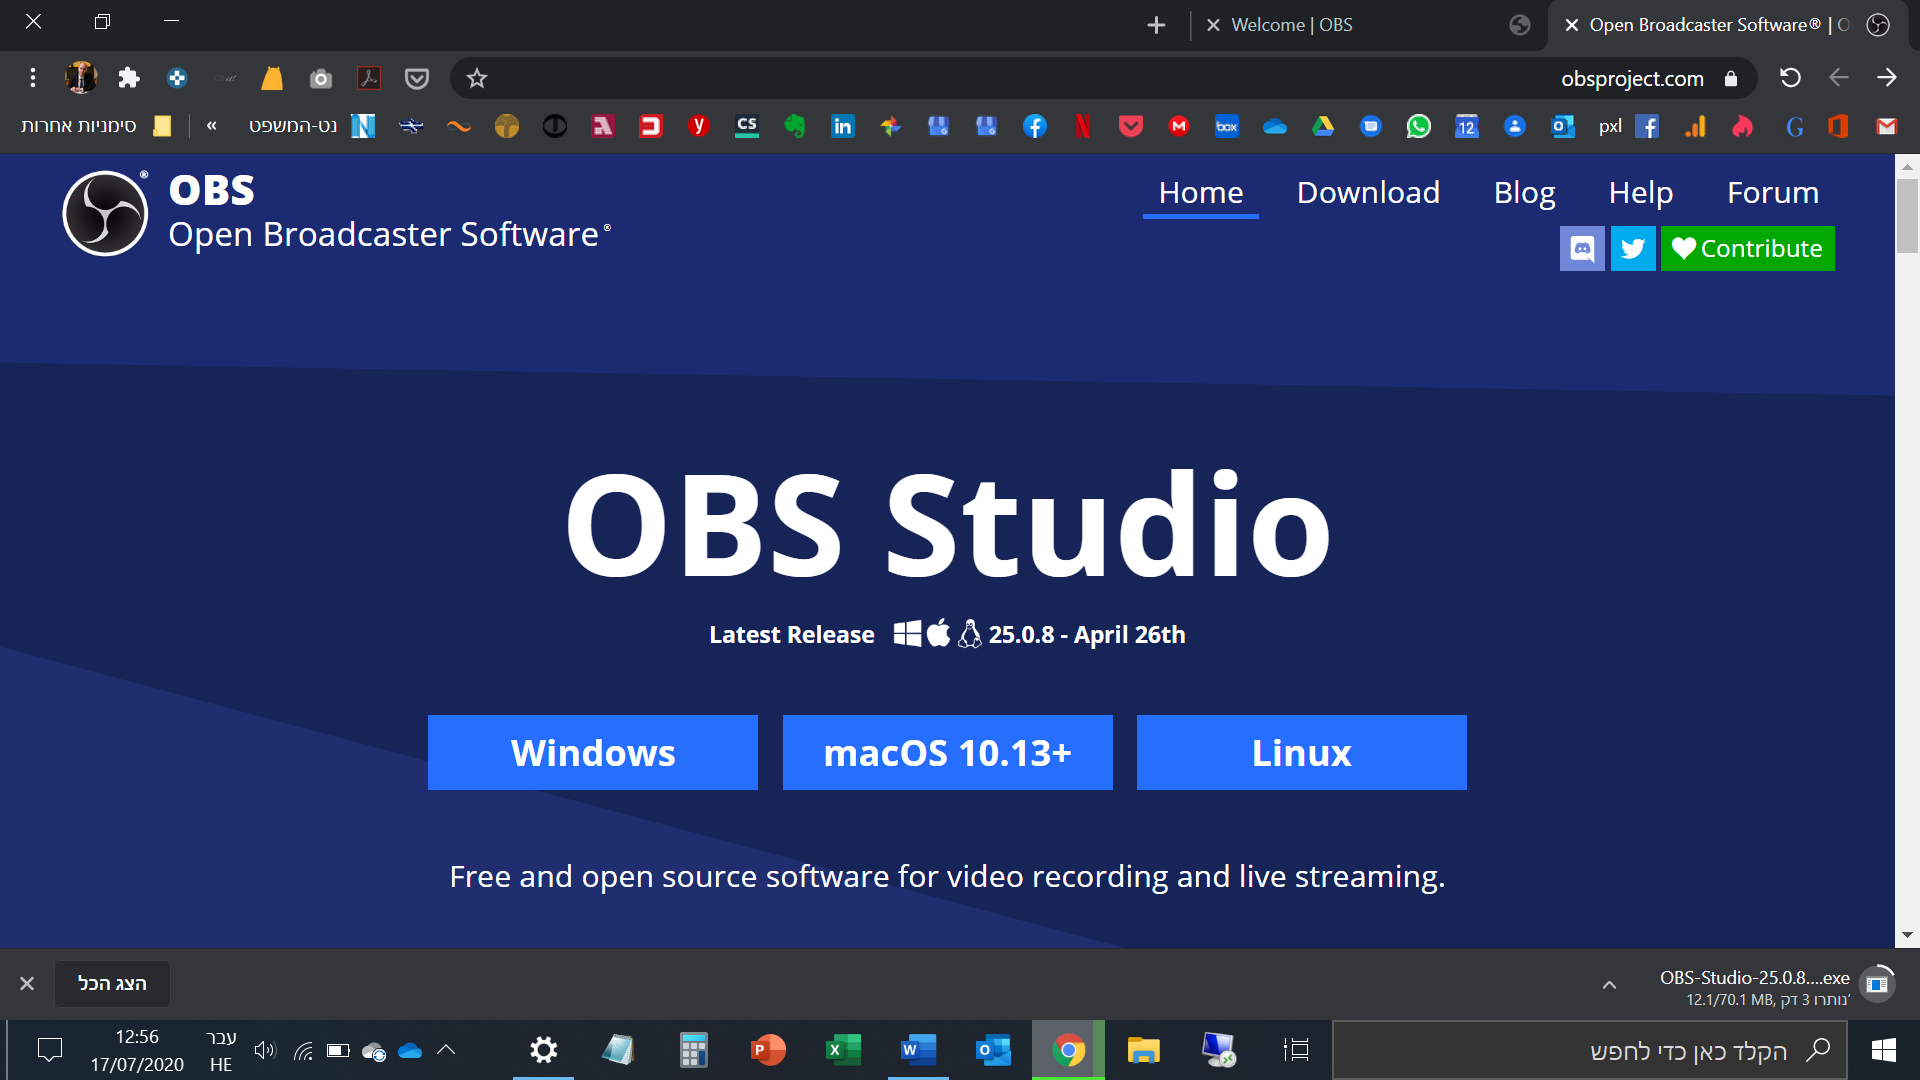This screenshot has height=1080, width=1920.
Task: Open the Chrome extensions puzzle menu
Action: click(129, 78)
